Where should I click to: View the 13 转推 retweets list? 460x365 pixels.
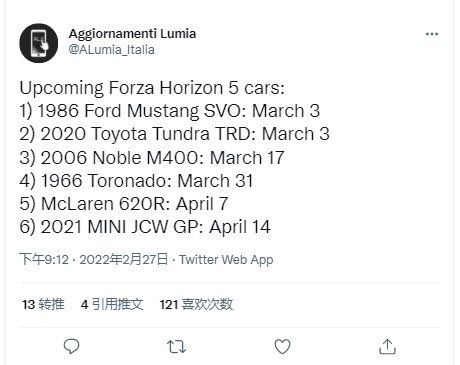click(43, 304)
